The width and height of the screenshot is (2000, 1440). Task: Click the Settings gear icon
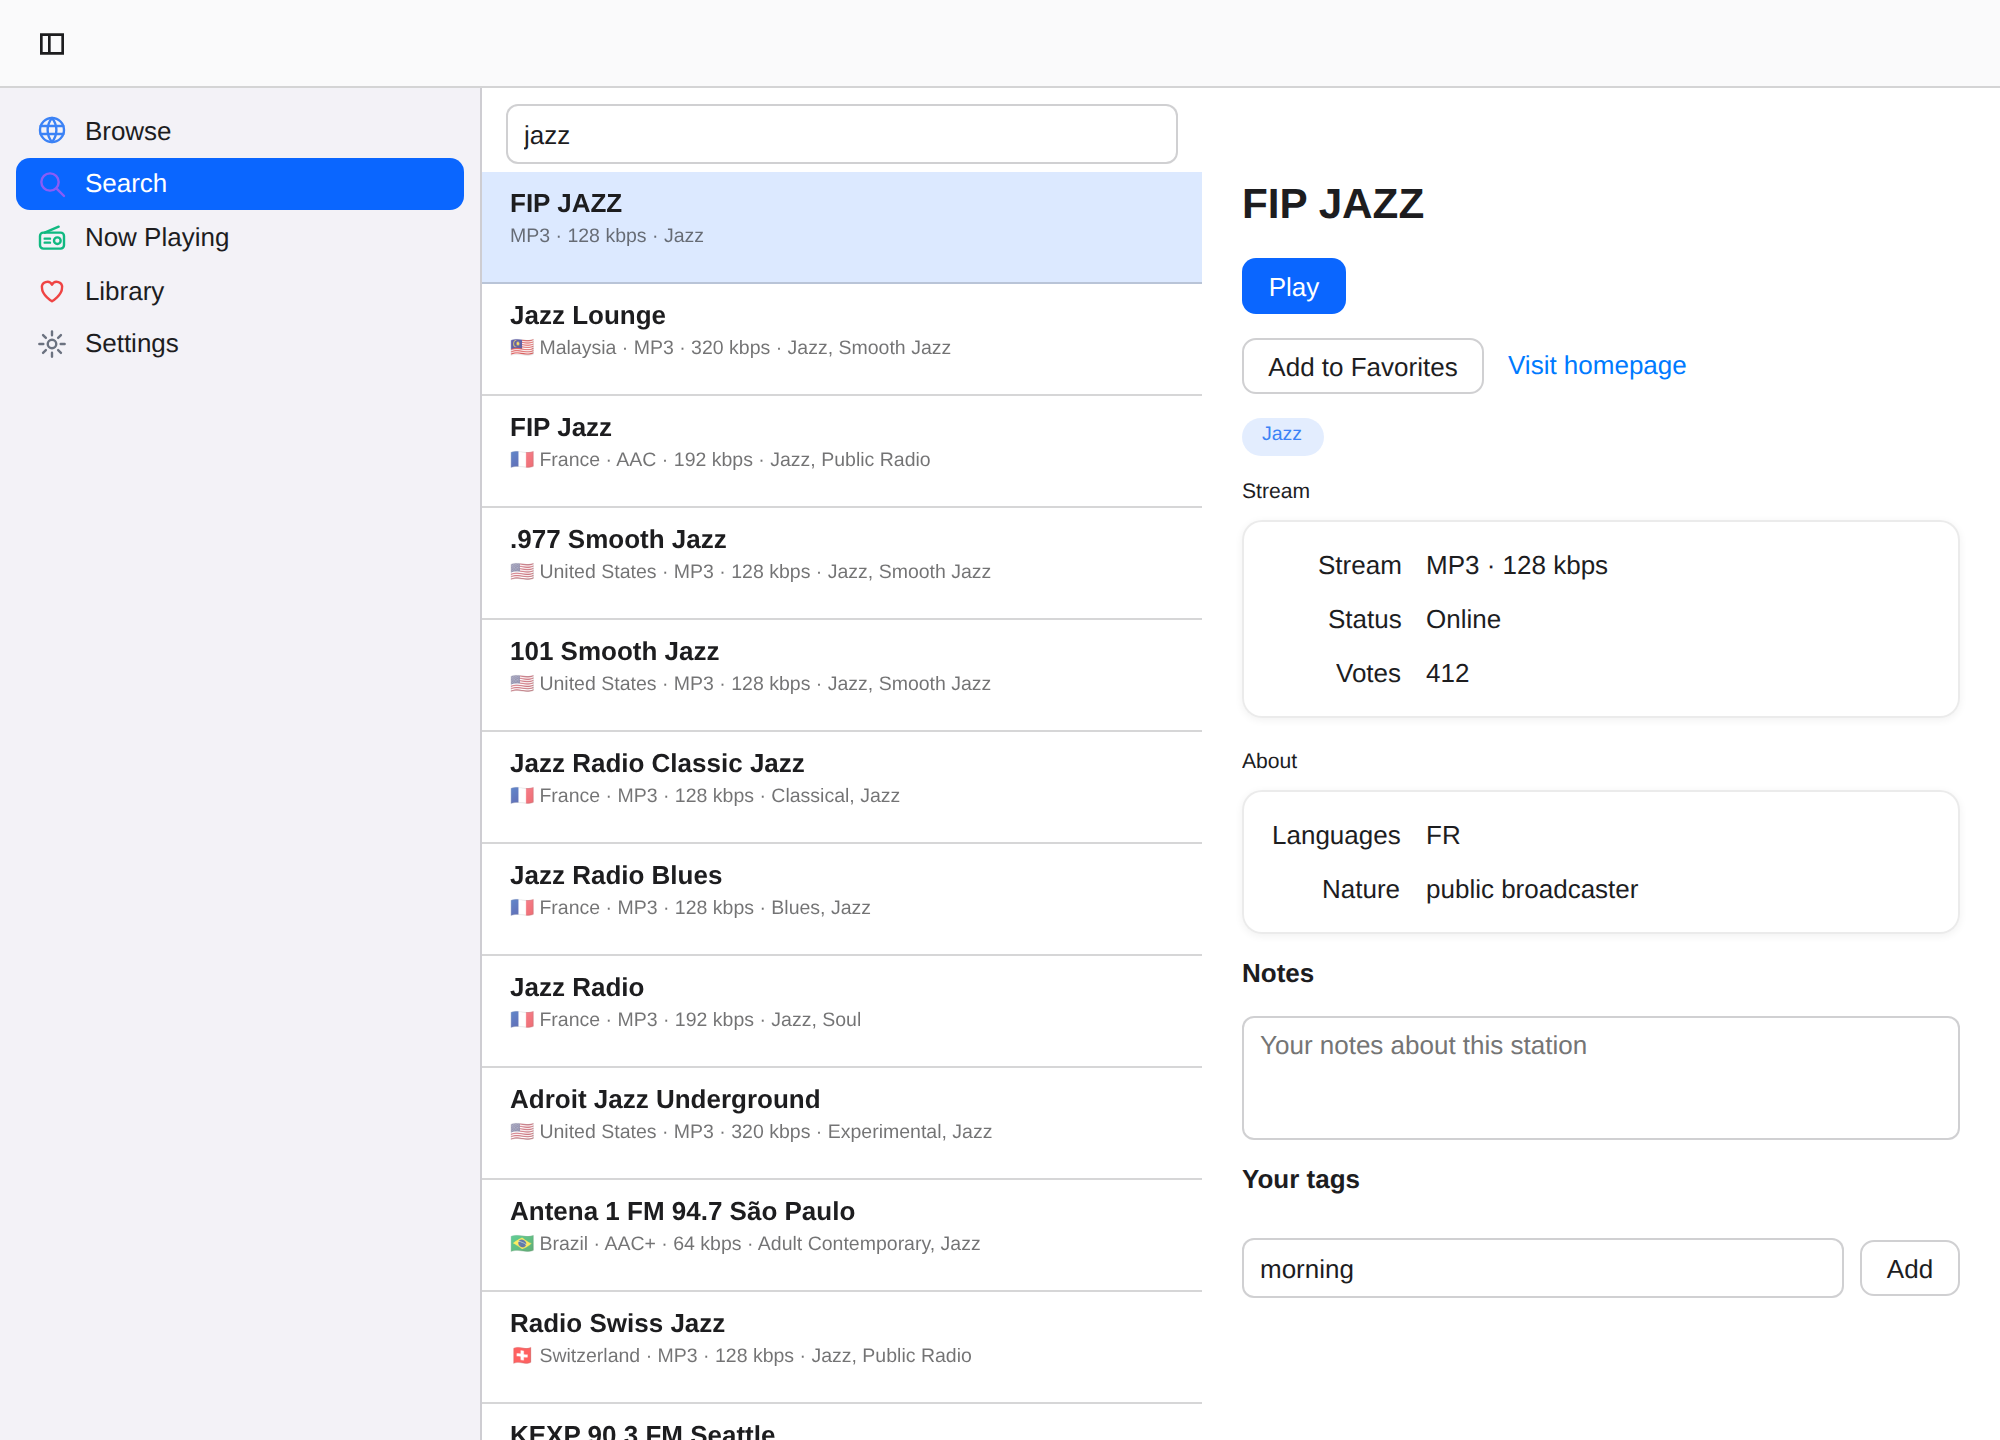pos(52,344)
